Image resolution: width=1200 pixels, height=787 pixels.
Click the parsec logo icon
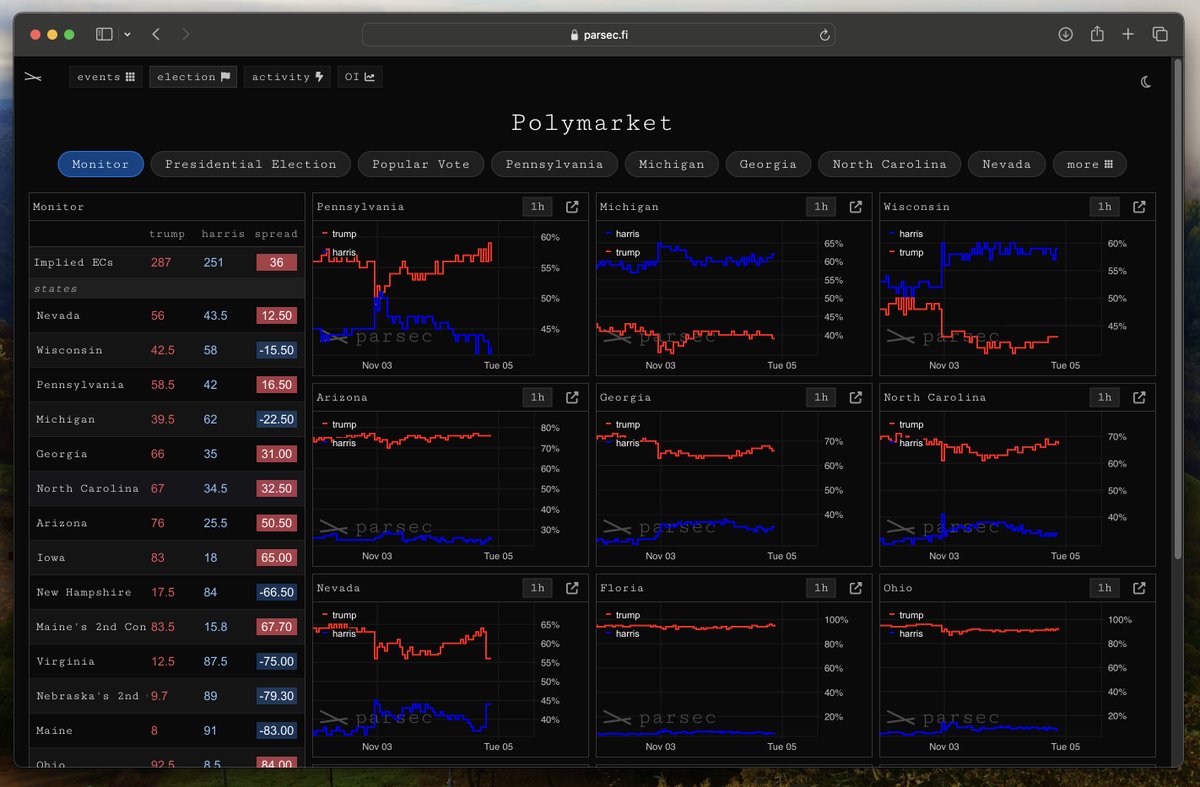point(34,77)
